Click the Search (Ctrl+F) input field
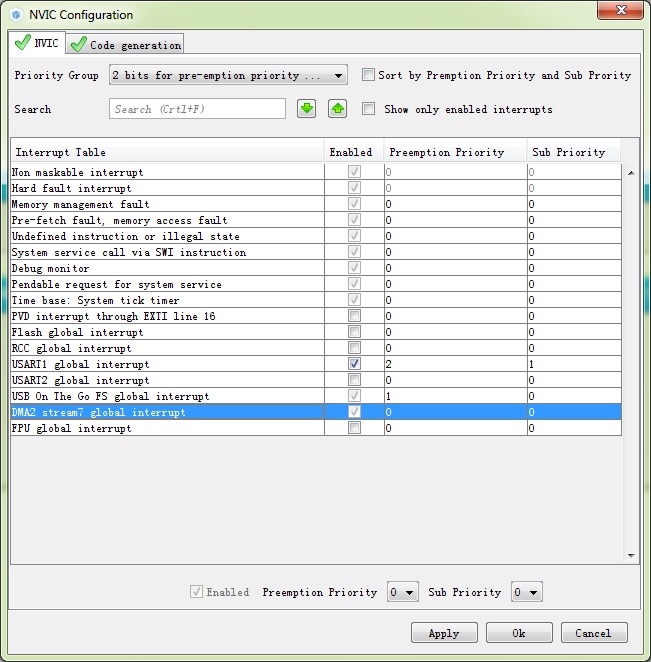Viewport: 651px width, 662px height. 197,109
